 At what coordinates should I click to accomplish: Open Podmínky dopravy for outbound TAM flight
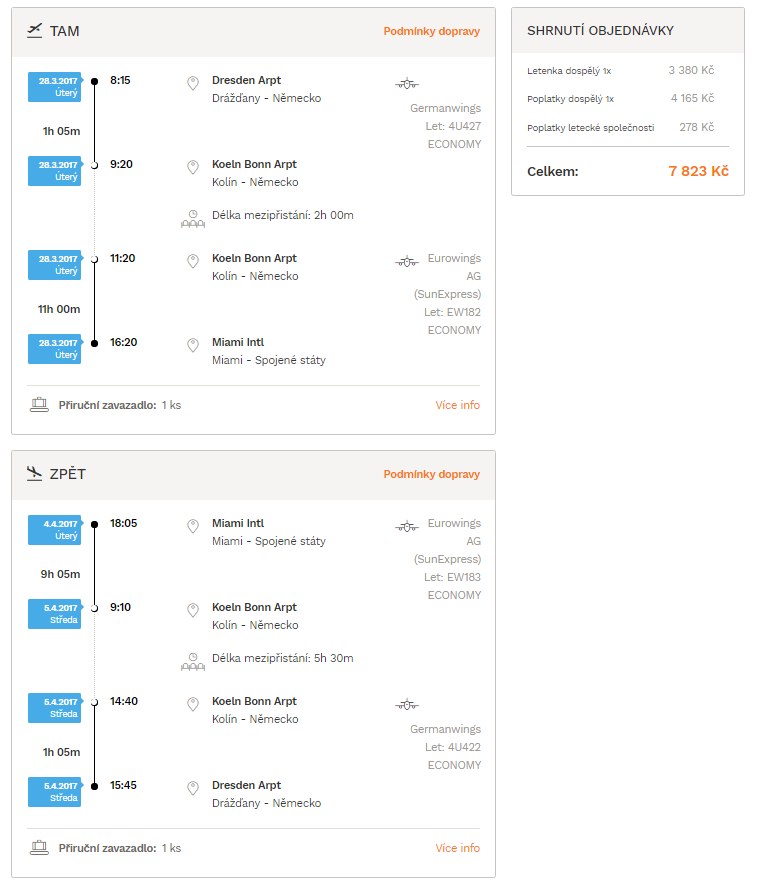pos(432,31)
